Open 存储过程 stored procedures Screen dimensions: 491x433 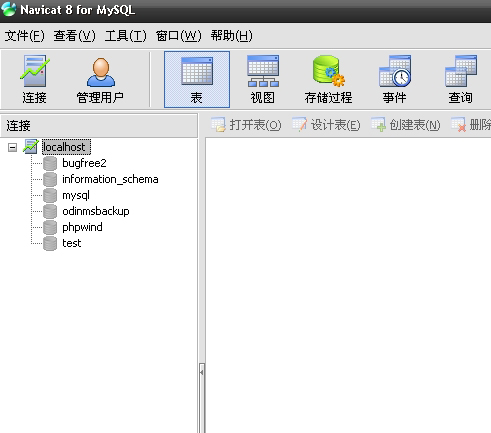[x=328, y=80]
